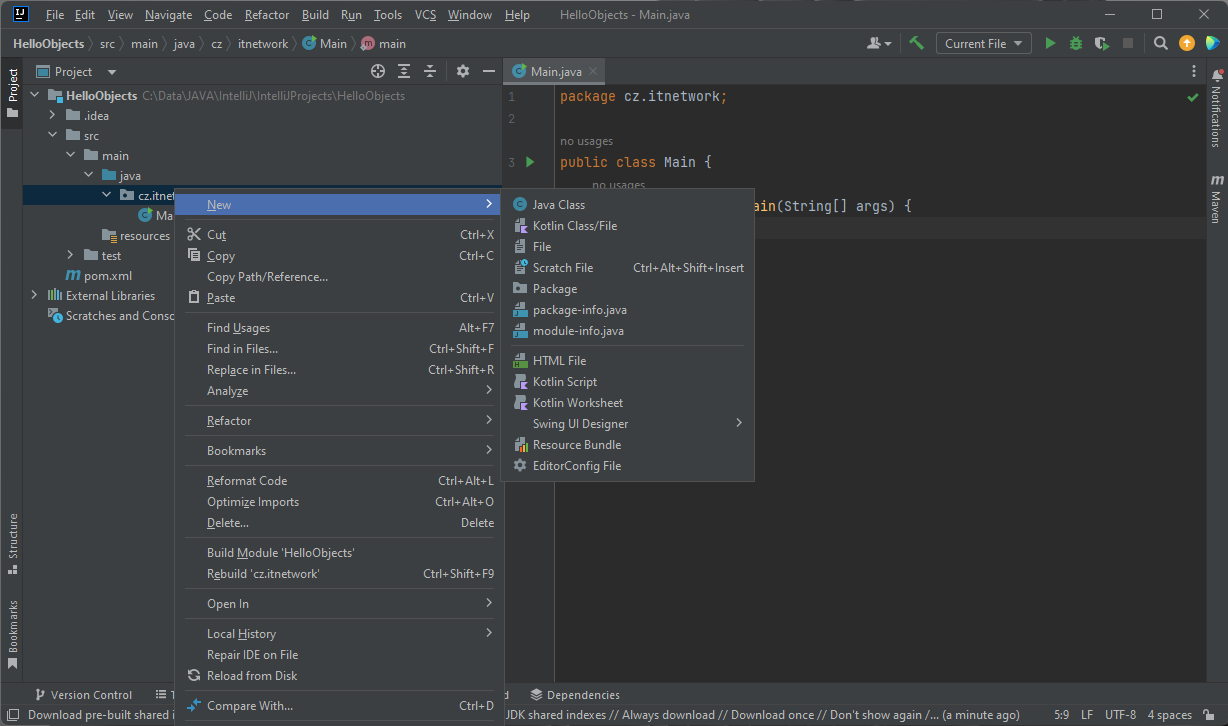Viewport: 1228px width, 726px height.
Task: Click the run gutter arrow by Main class
Action: tap(530, 162)
